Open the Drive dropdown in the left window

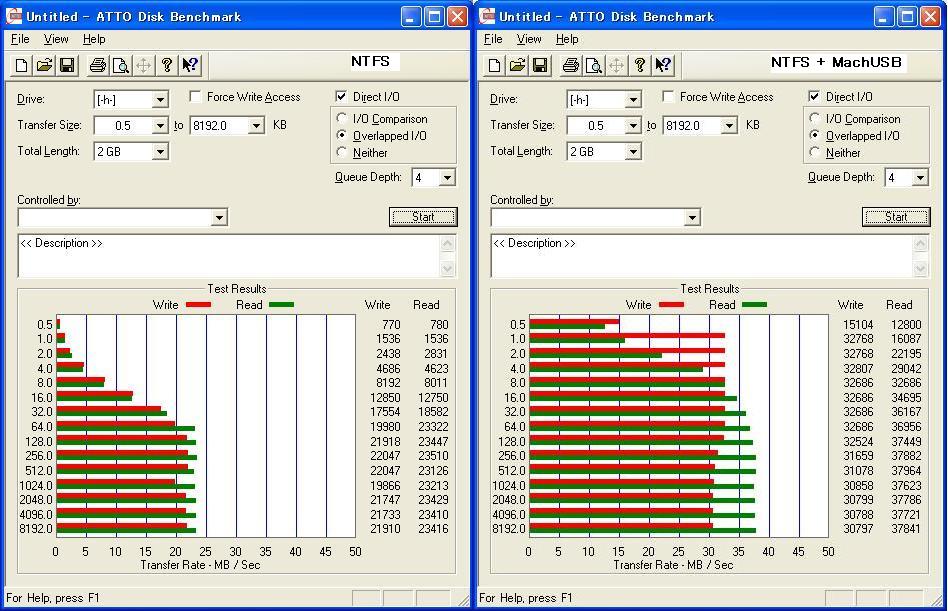(159, 100)
